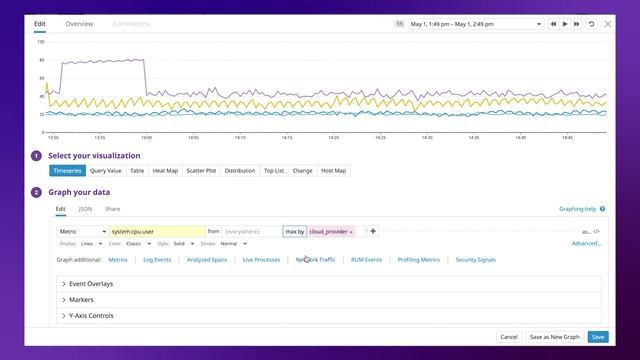
Task: Select the Table visualization
Action: click(x=137, y=171)
